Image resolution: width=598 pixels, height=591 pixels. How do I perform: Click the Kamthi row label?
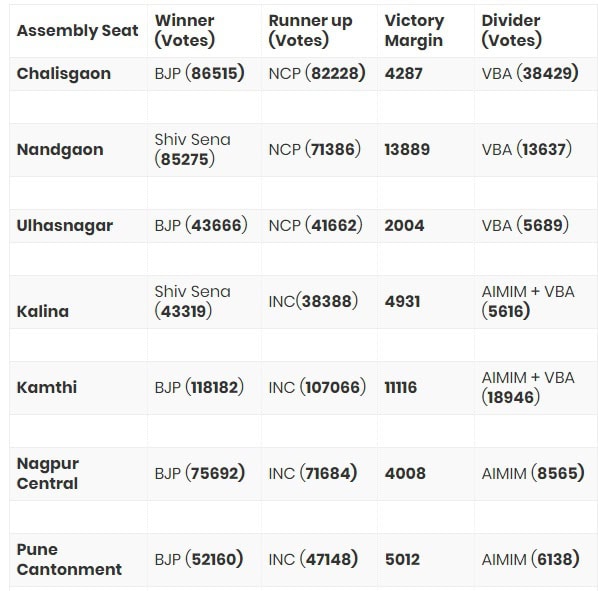[x=47, y=387]
